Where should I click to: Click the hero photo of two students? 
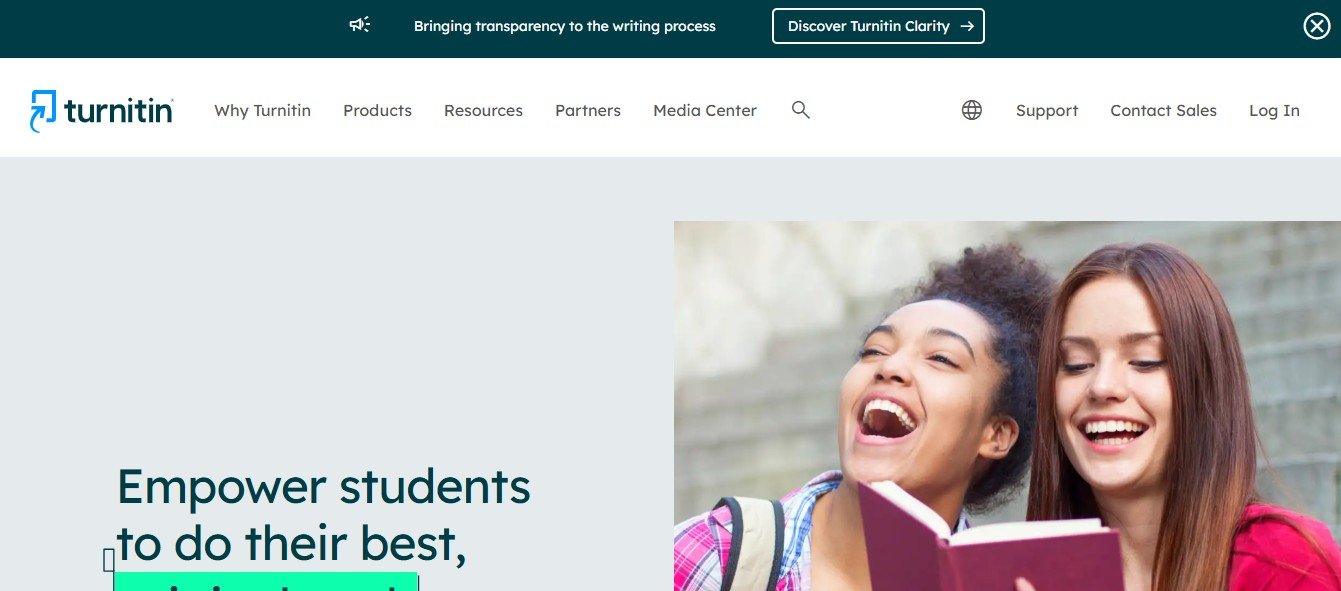1007,406
